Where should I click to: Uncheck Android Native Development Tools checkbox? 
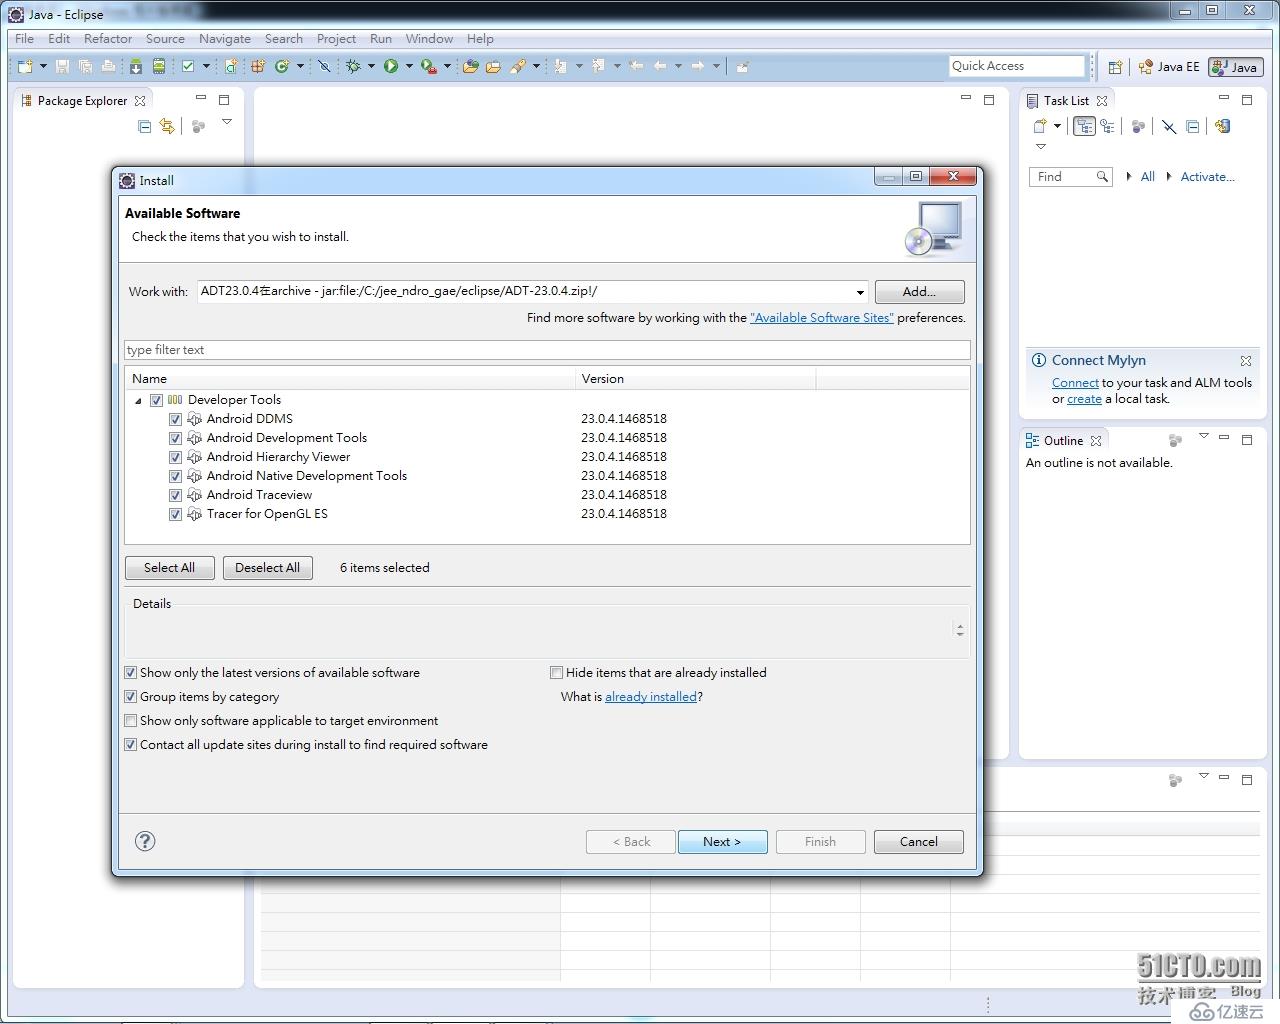coord(175,476)
